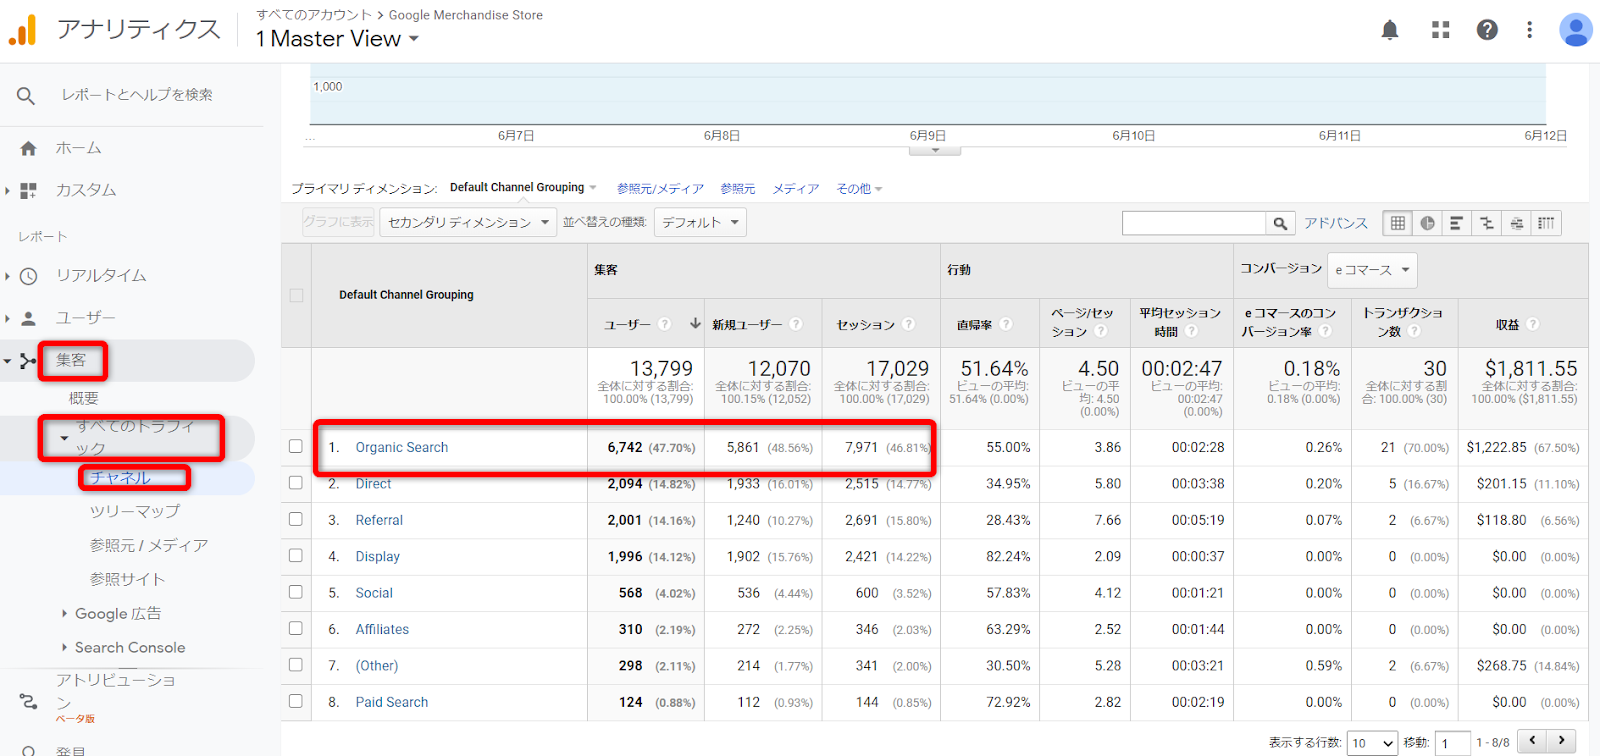Image resolution: width=1600 pixels, height=756 pixels.
Task: Click the table search magnifier button
Action: point(1279,223)
